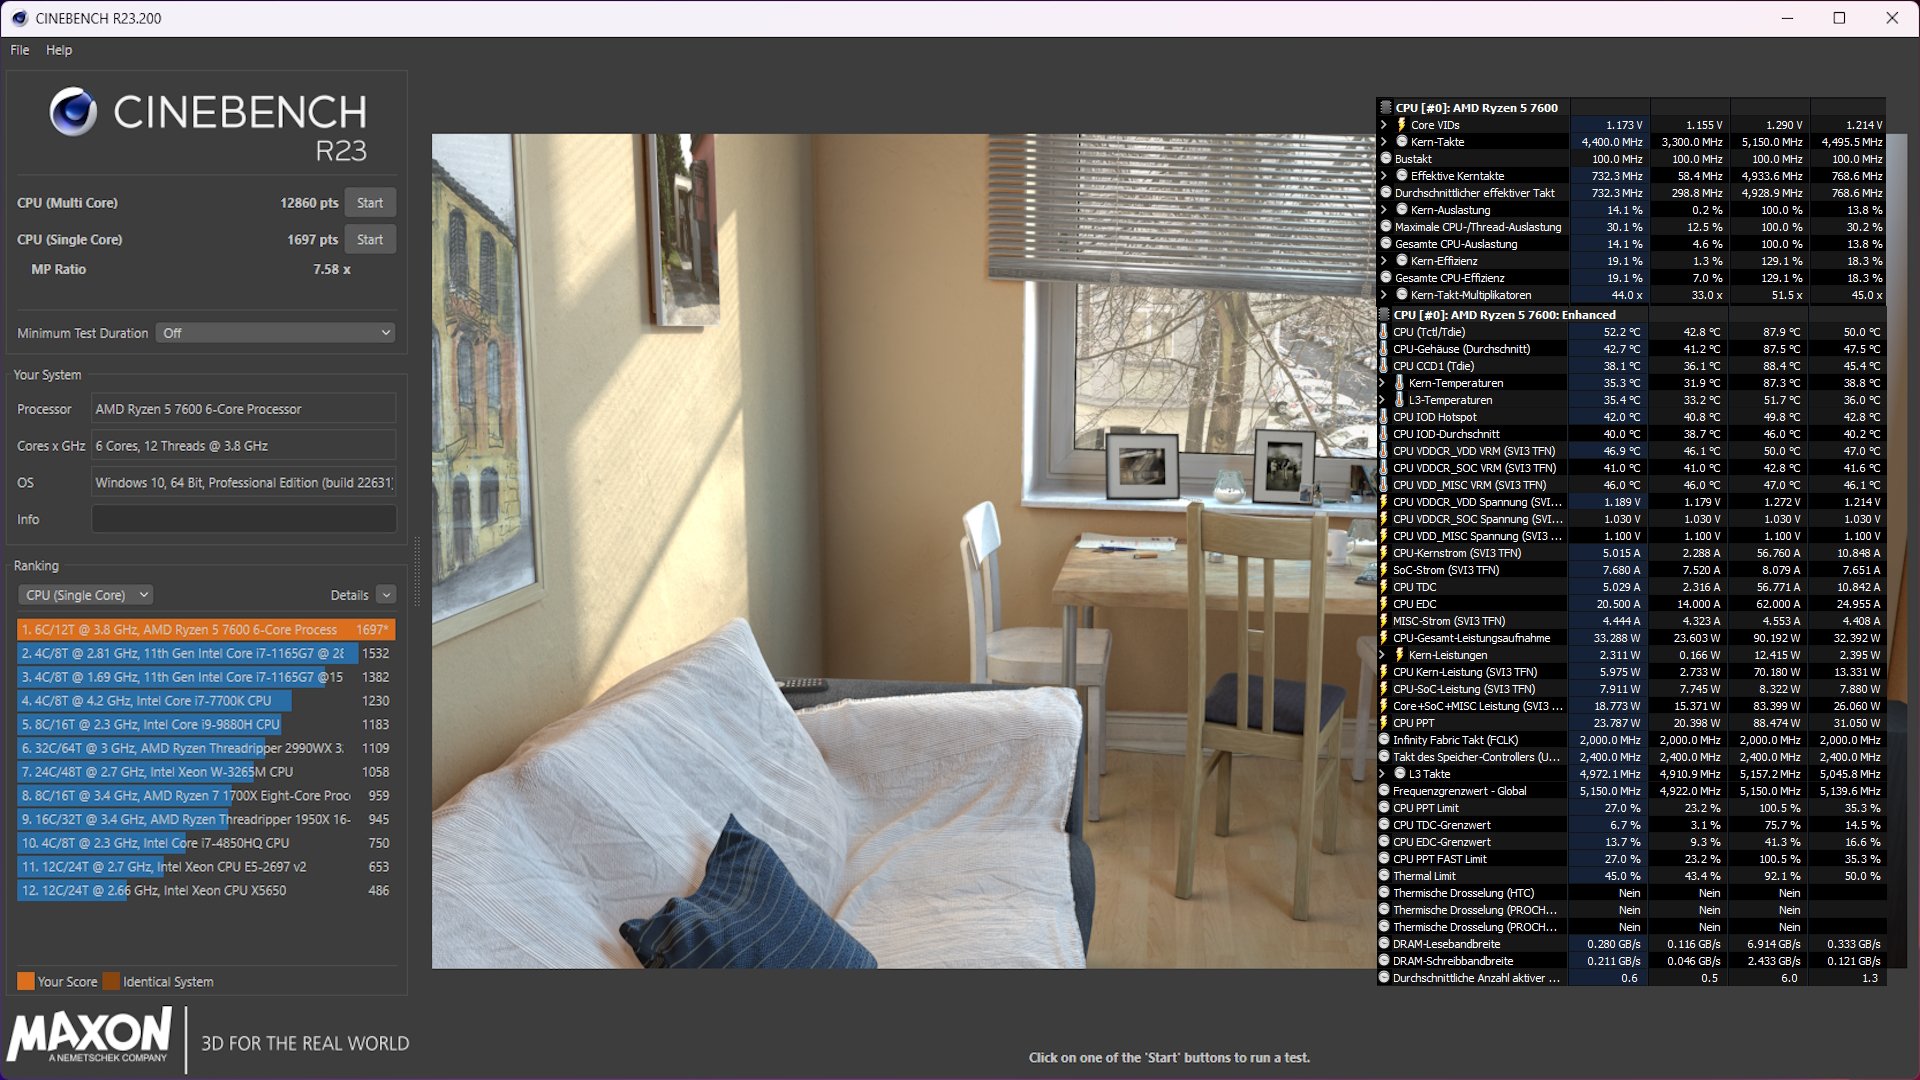Open the CPU (Single Core) ranking dropdown
Screen dimensions: 1920x1080
(x=86, y=595)
